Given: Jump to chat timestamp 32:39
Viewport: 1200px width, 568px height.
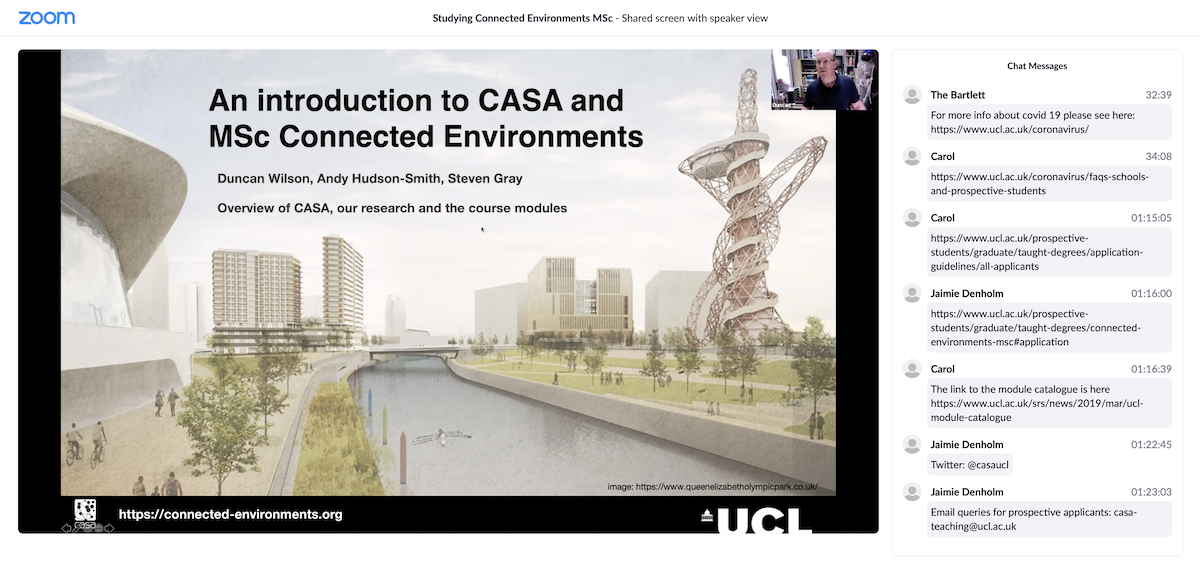Looking at the screenshot, I should [1158, 95].
